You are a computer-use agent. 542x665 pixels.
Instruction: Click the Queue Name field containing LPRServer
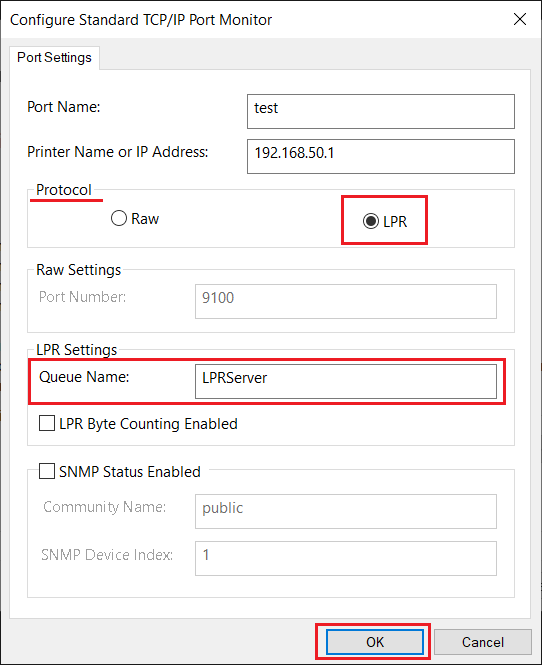346,381
